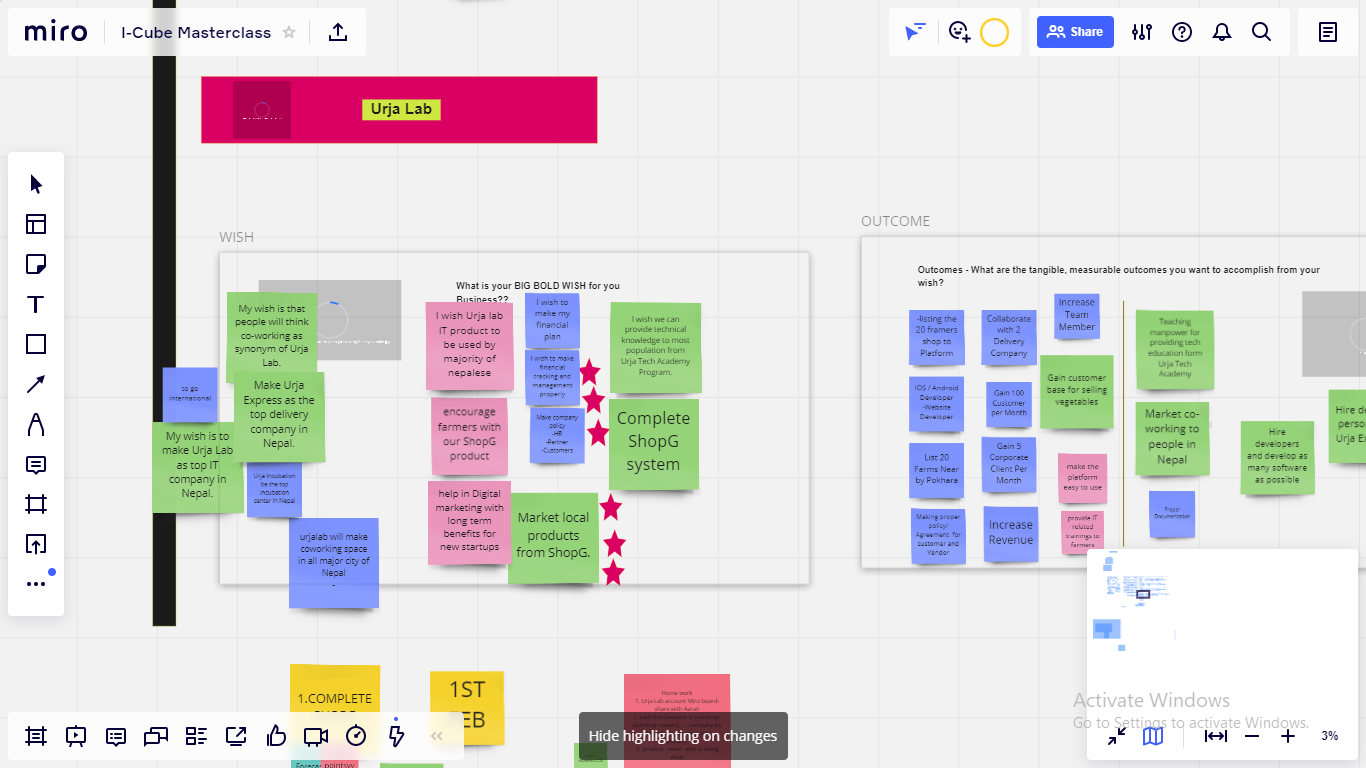The image size is (1366, 768).
Task: Click the Share button
Action: pos(1075,32)
